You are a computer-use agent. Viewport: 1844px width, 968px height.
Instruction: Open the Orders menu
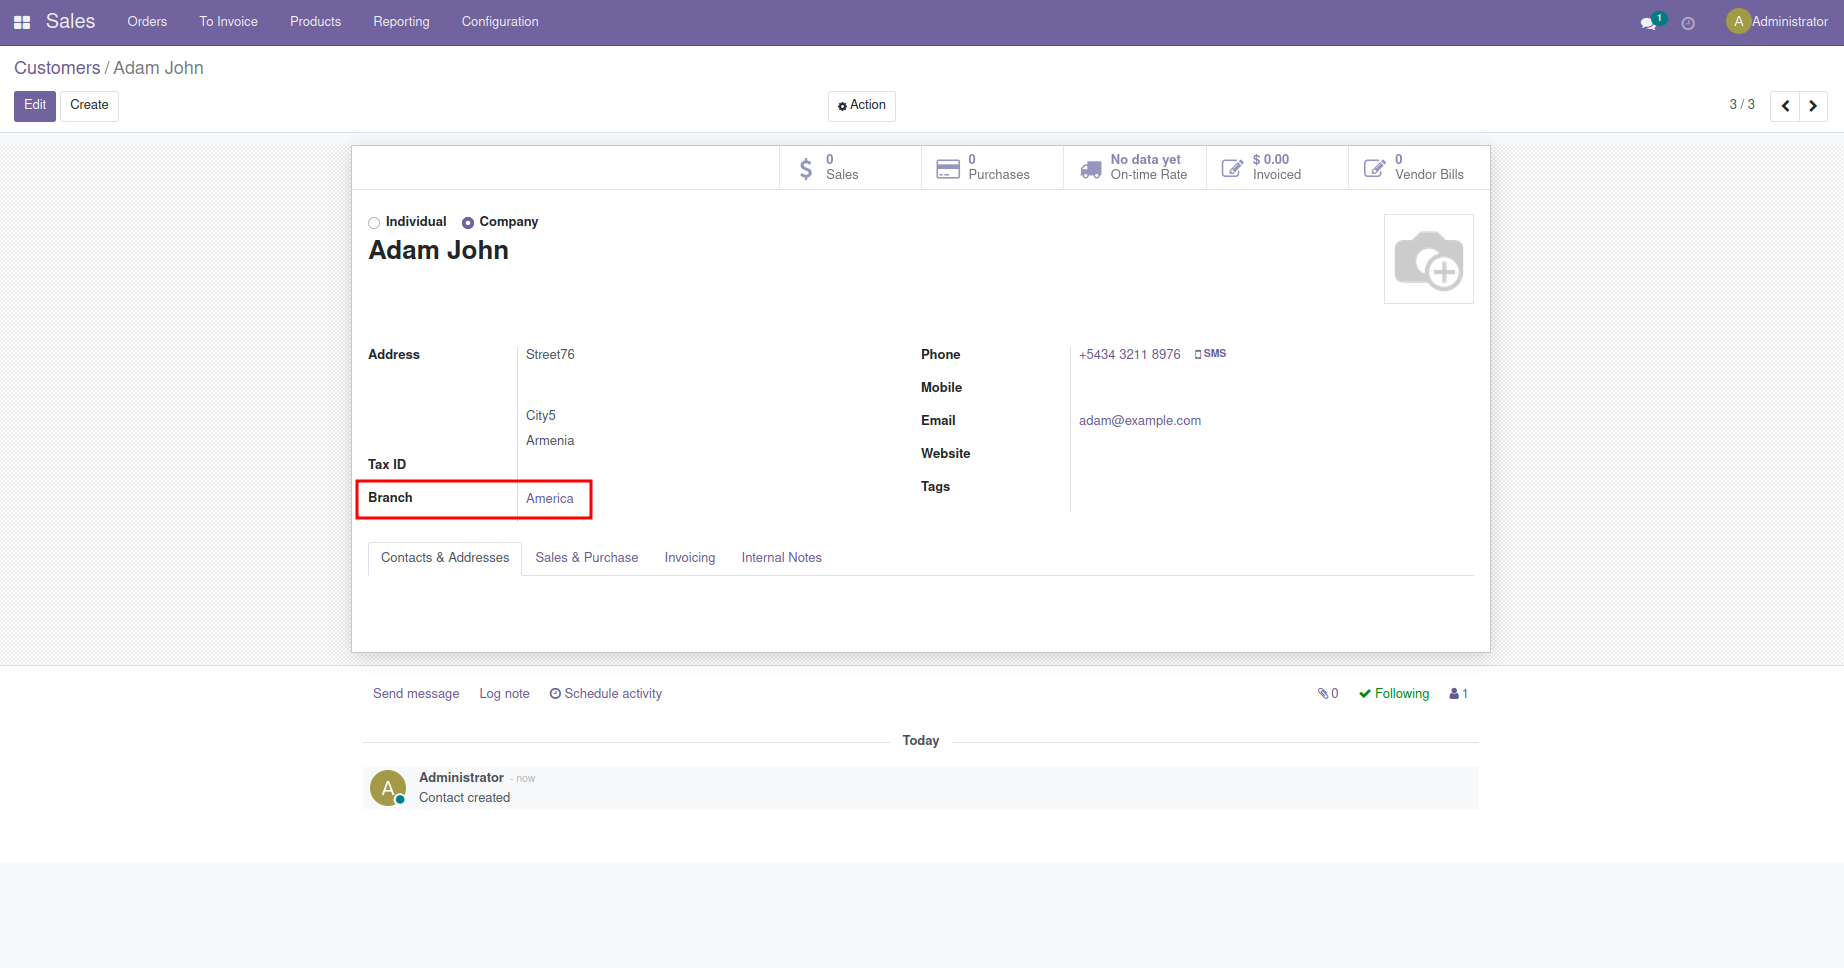[x=147, y=22]
